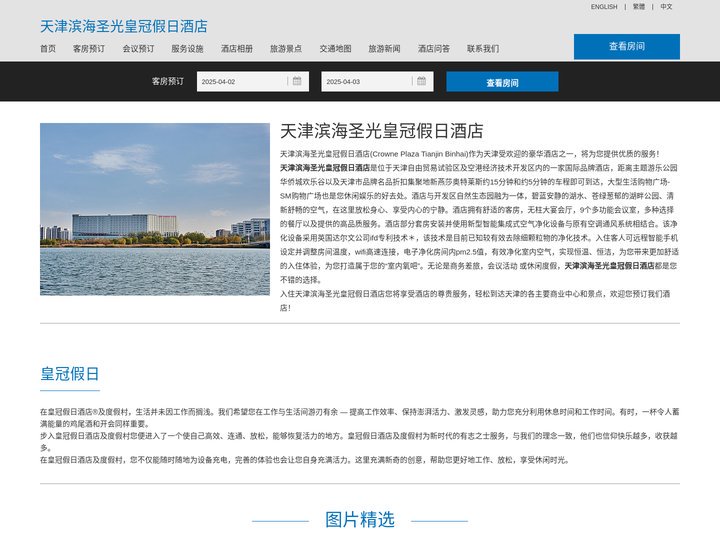Viewport: 720px width, 540px height.
Task: Click the paragraph starting 在皇冠假日酒店®及度假村，生活并未
Action: tap(360, 418)
